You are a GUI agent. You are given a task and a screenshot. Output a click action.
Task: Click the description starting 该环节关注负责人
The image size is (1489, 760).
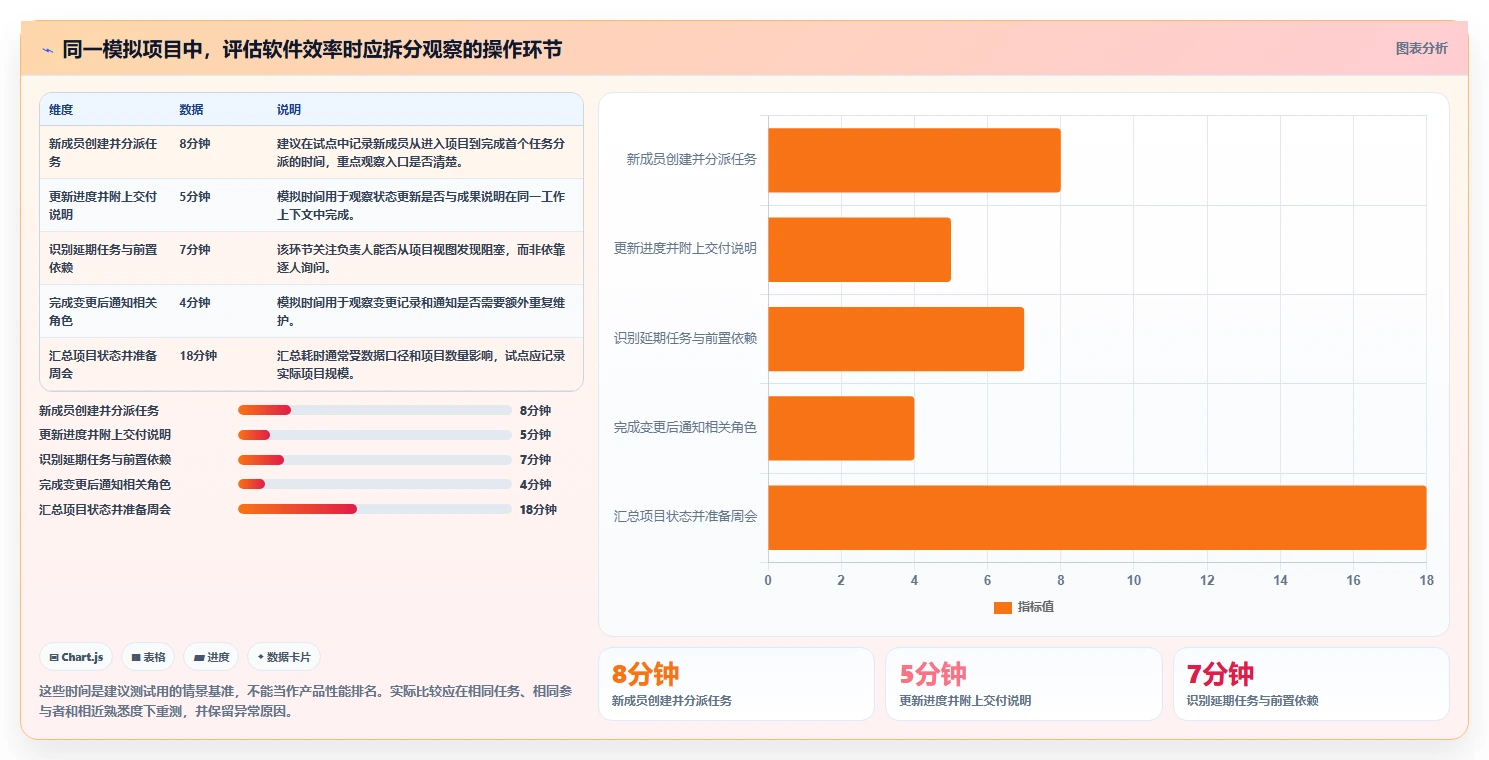(421, 258)
